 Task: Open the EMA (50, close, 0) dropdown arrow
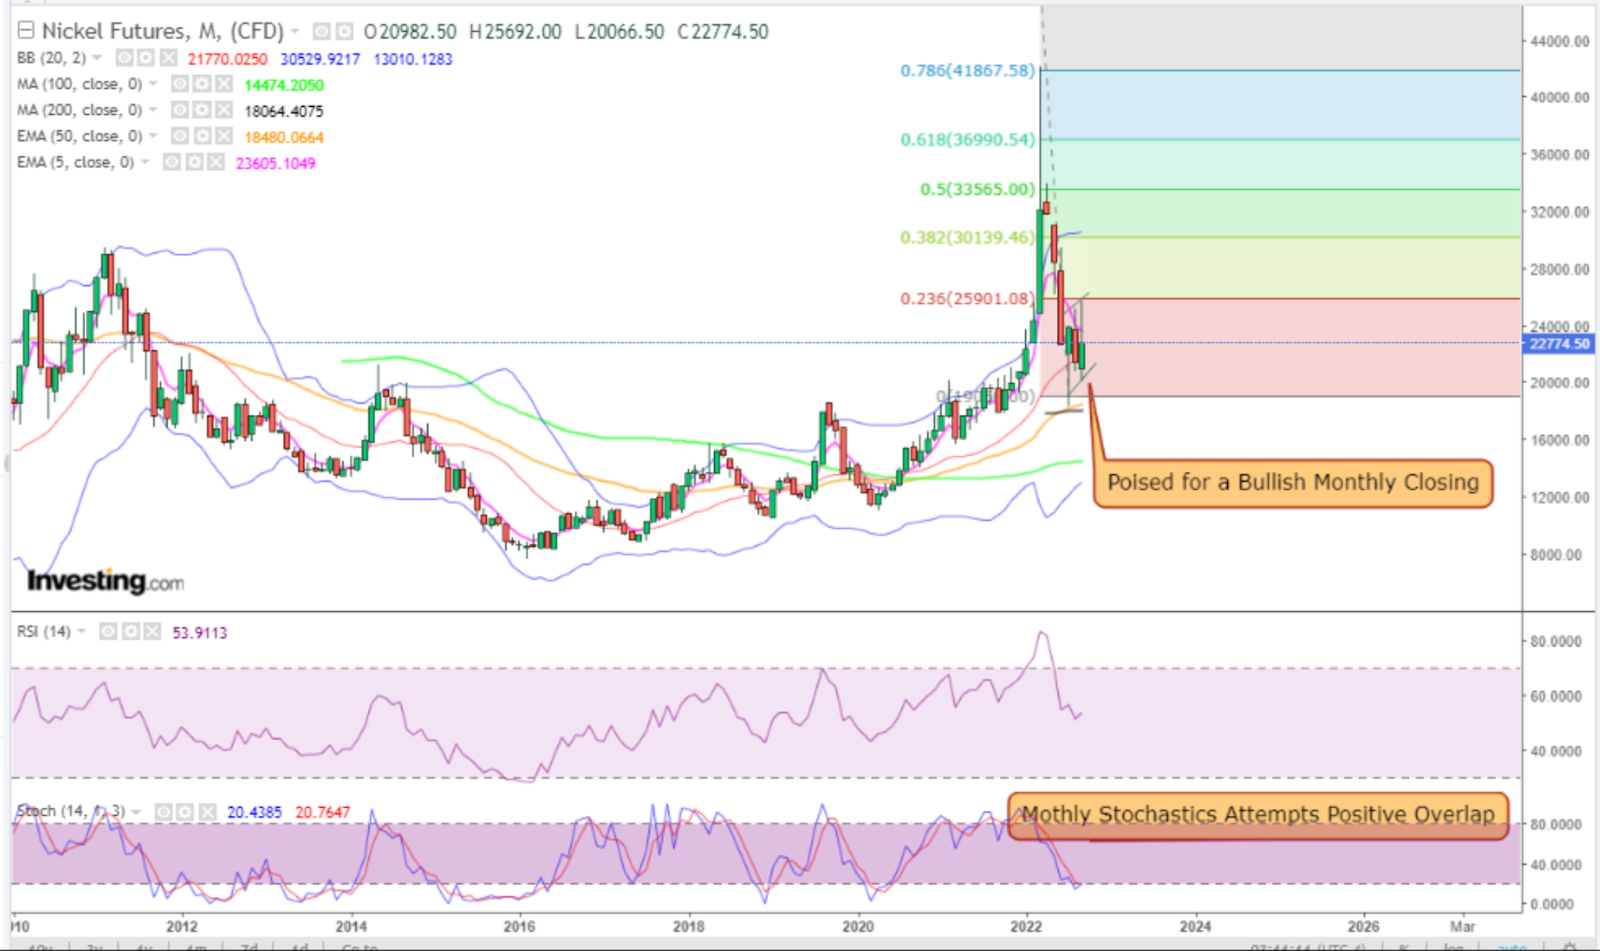point(153,136)
